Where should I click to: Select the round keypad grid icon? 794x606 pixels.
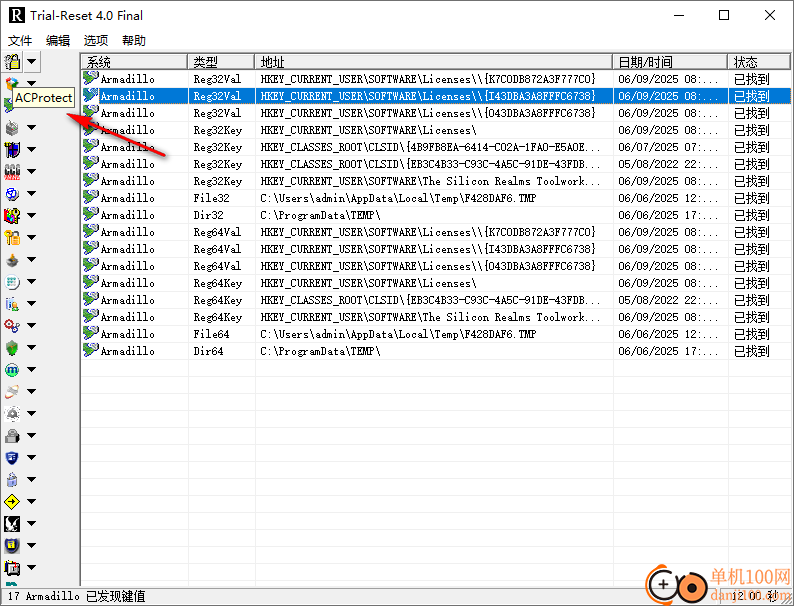pos(12,281)
